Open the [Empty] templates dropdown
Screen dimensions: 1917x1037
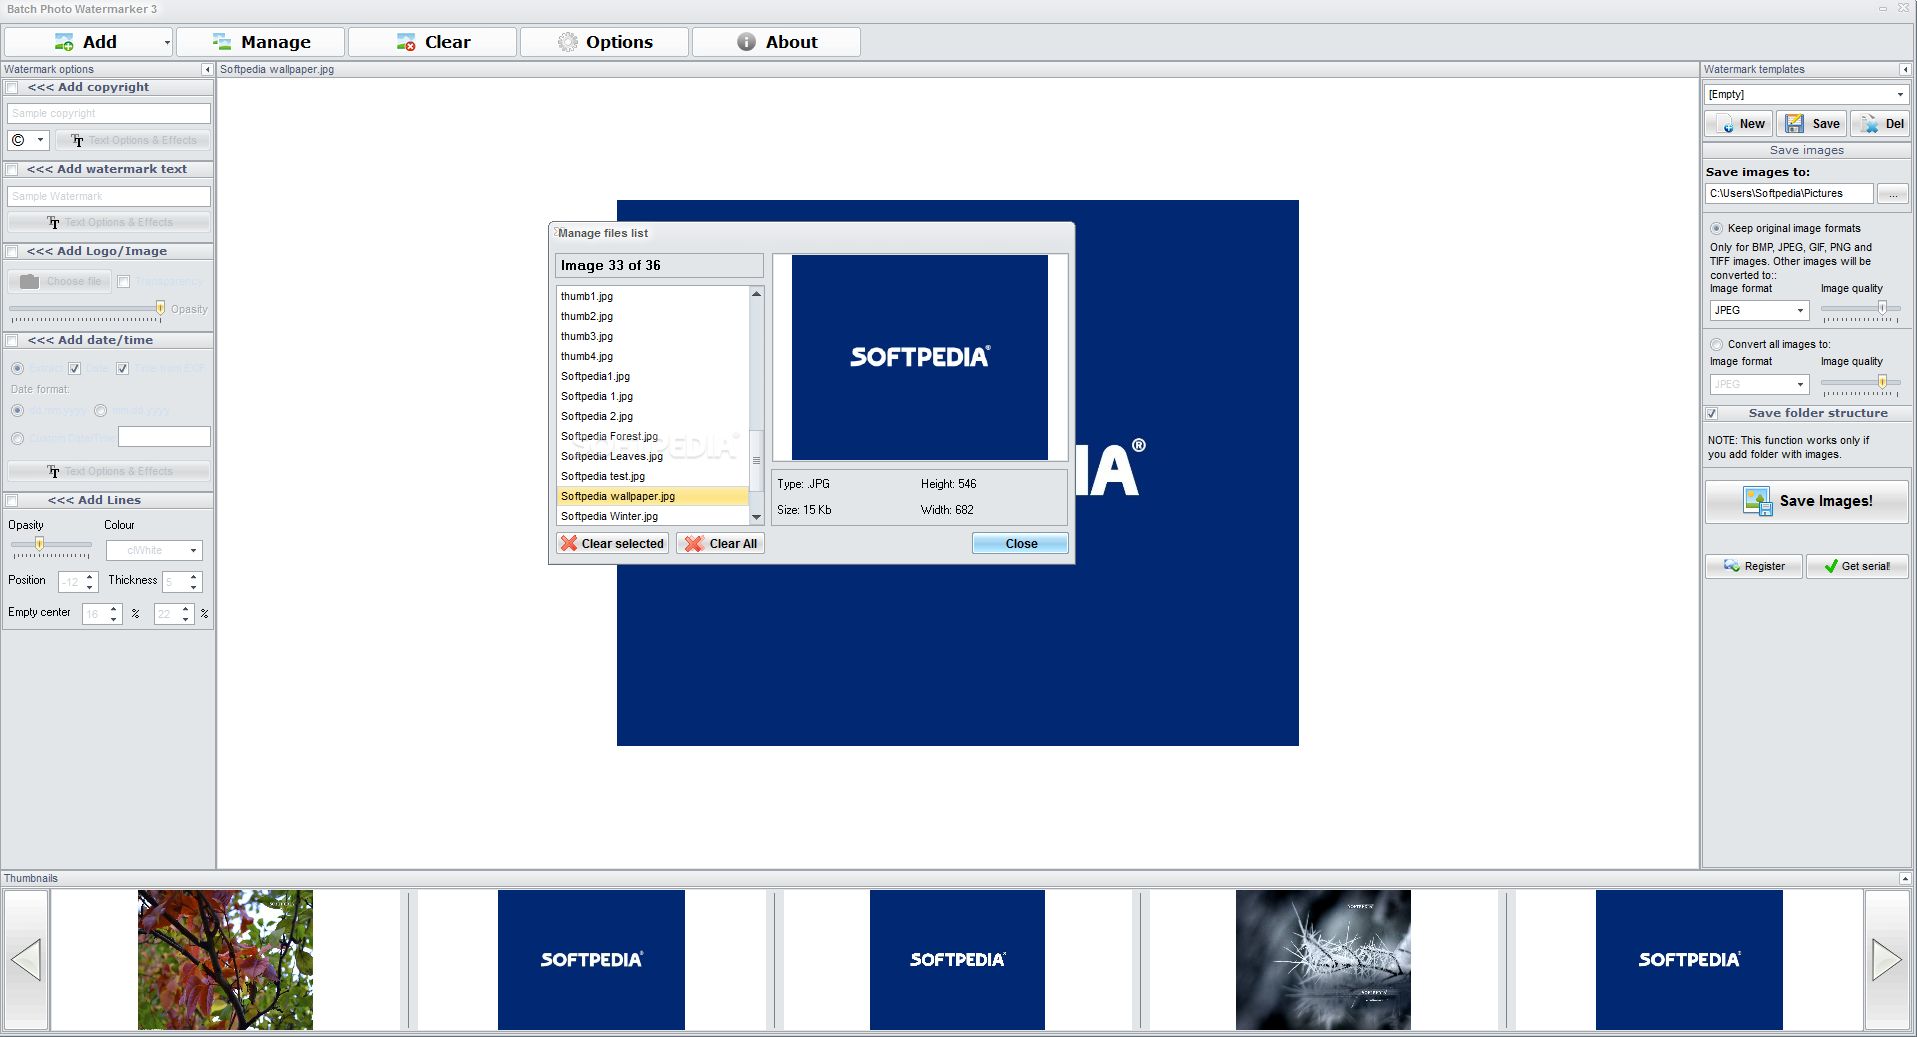1807,95
